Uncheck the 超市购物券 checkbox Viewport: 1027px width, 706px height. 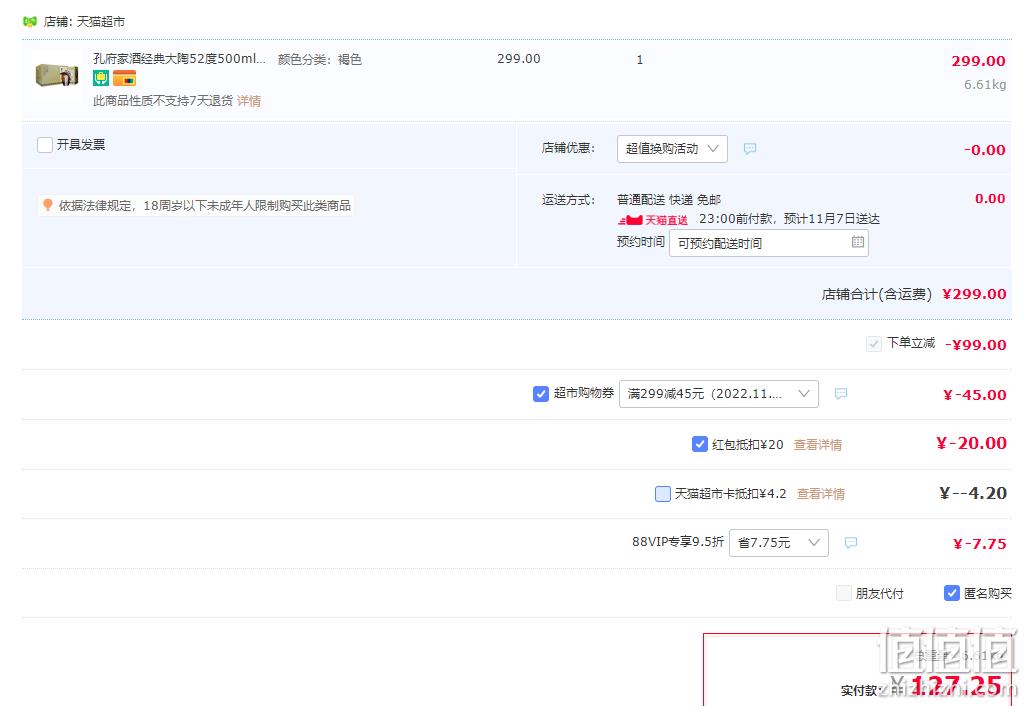pos(541,394)
